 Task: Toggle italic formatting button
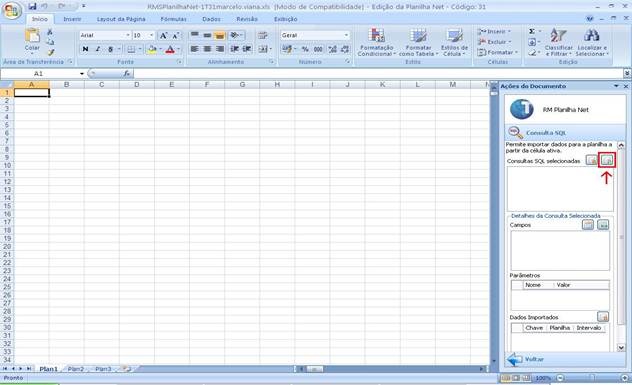(98, 49)
